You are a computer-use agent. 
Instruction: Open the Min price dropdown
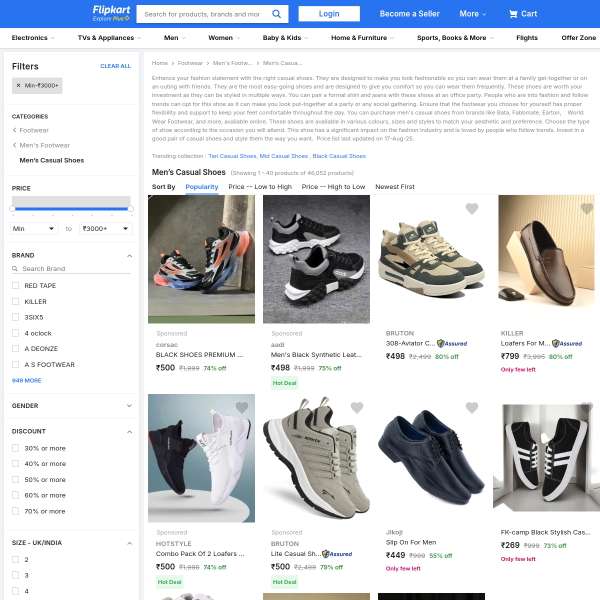tap(34, 228)
